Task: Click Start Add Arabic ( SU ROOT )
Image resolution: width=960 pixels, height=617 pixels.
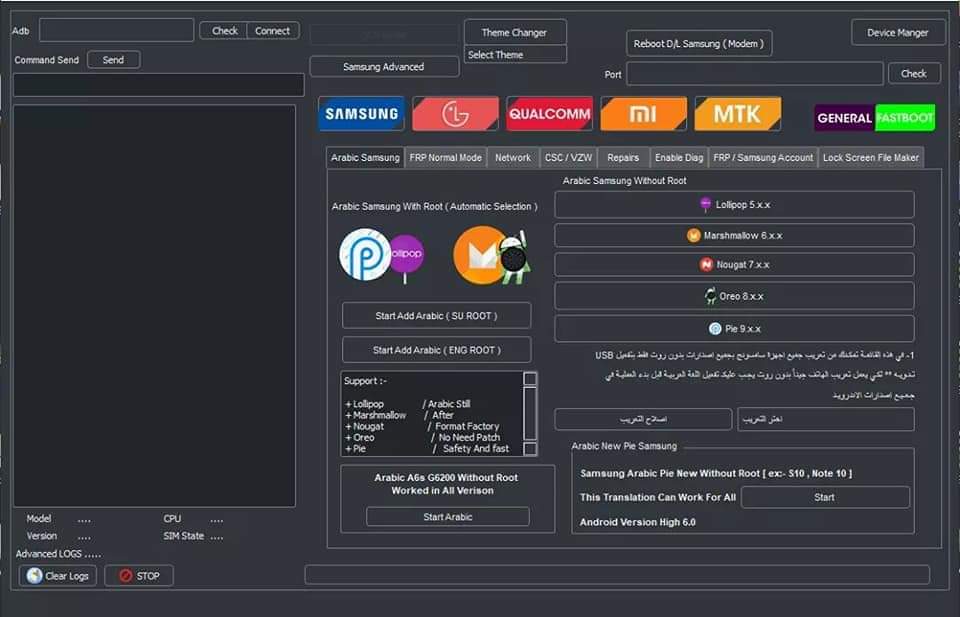Action: pyautogui.click(x=437, y=316)
